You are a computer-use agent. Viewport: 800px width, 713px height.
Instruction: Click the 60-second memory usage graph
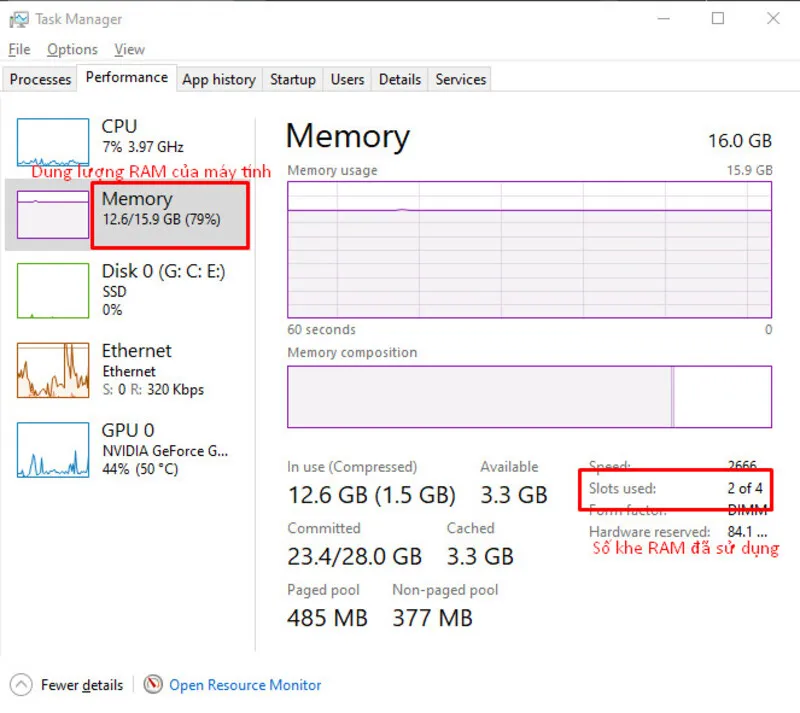coord(528,250)
